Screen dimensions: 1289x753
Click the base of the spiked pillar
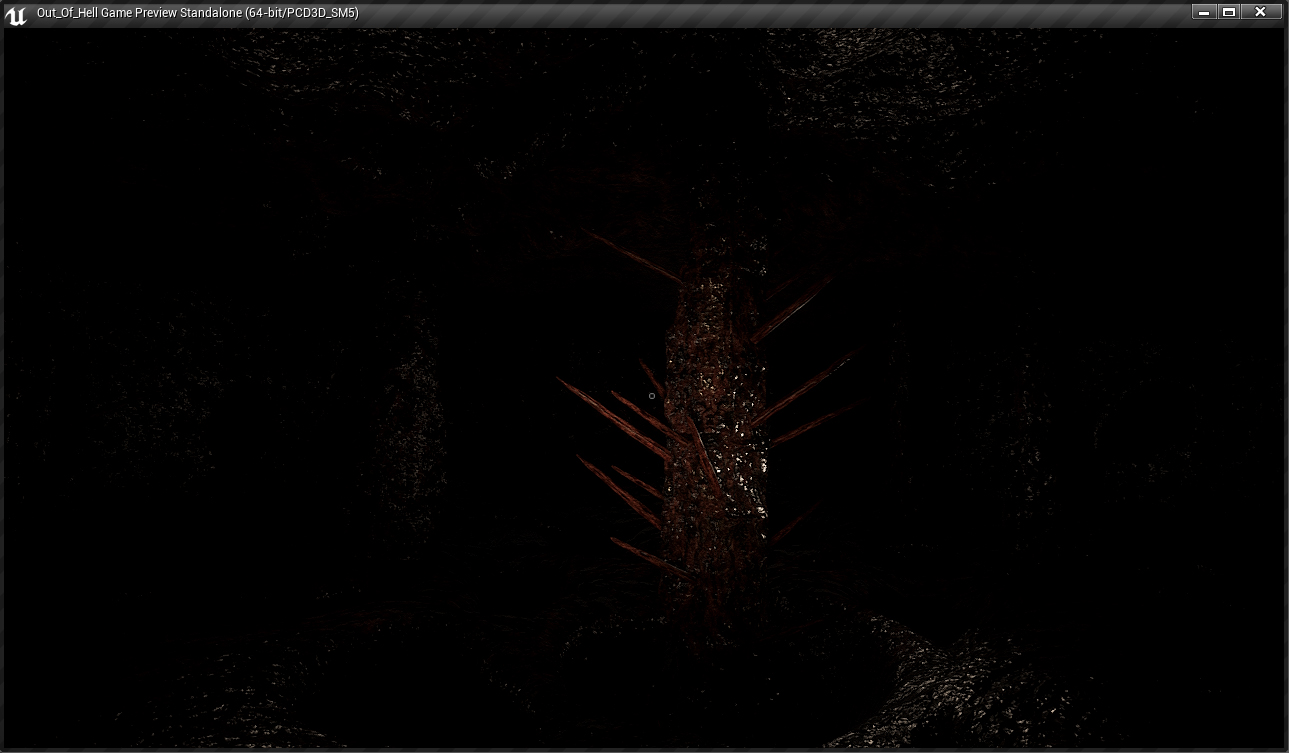click(712, 590)
